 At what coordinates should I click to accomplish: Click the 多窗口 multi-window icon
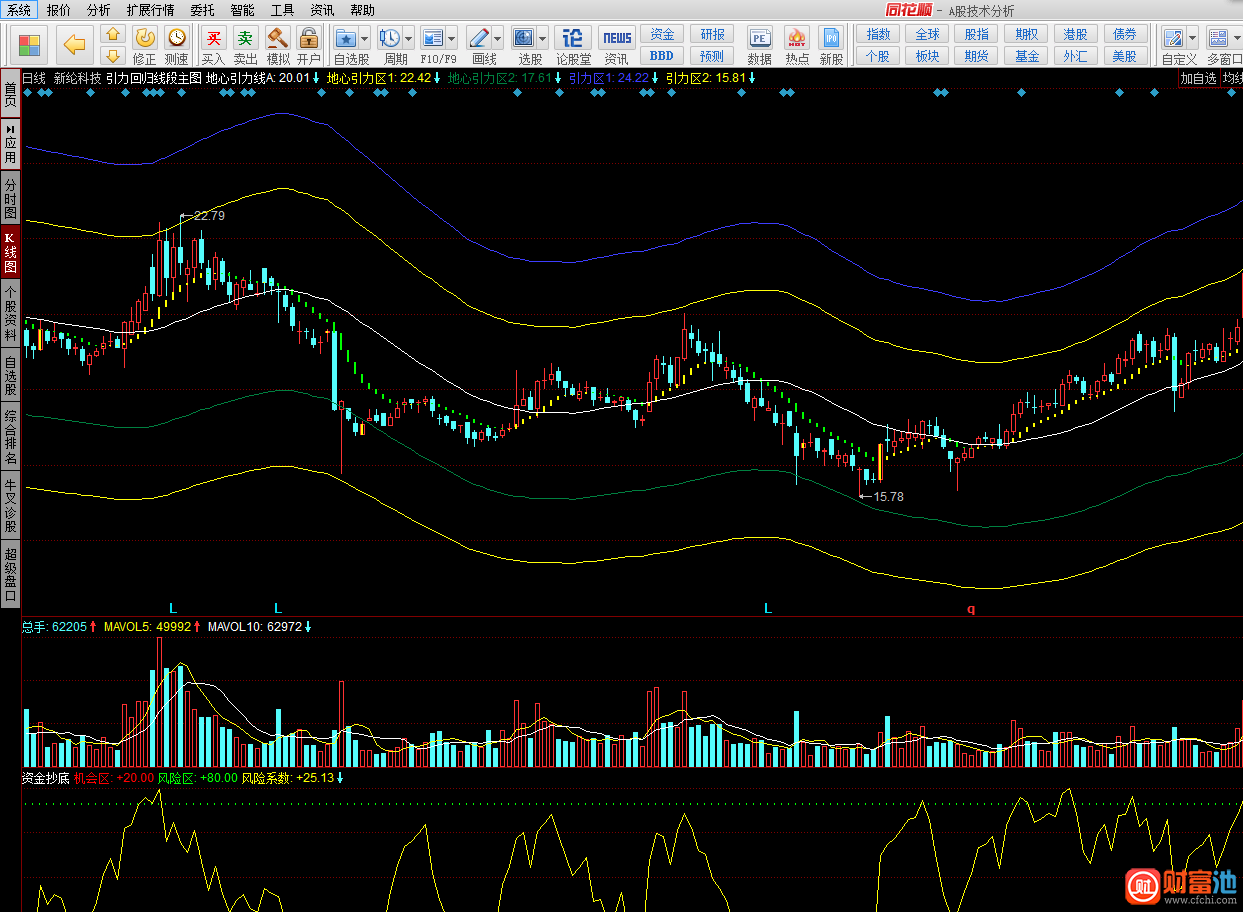[1218, 38]
